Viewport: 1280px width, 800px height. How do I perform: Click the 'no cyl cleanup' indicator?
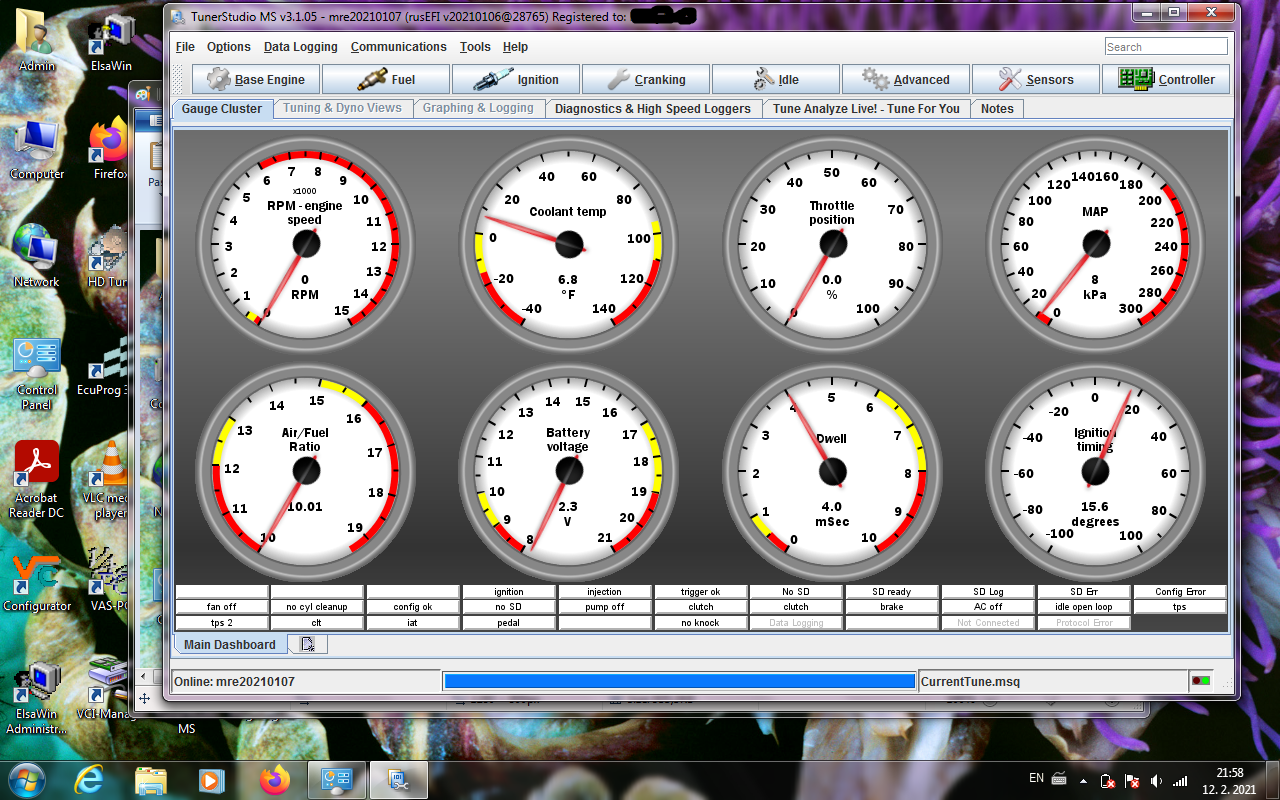(x=317, y=607)
